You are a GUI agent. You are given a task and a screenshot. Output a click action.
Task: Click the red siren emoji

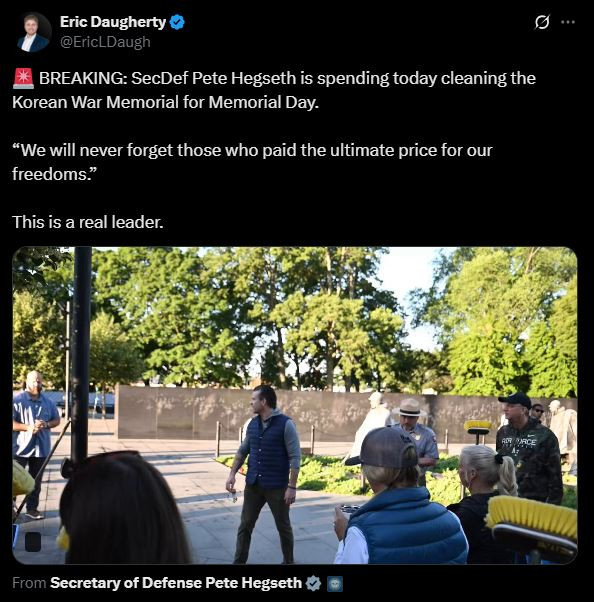click(23, 78)
